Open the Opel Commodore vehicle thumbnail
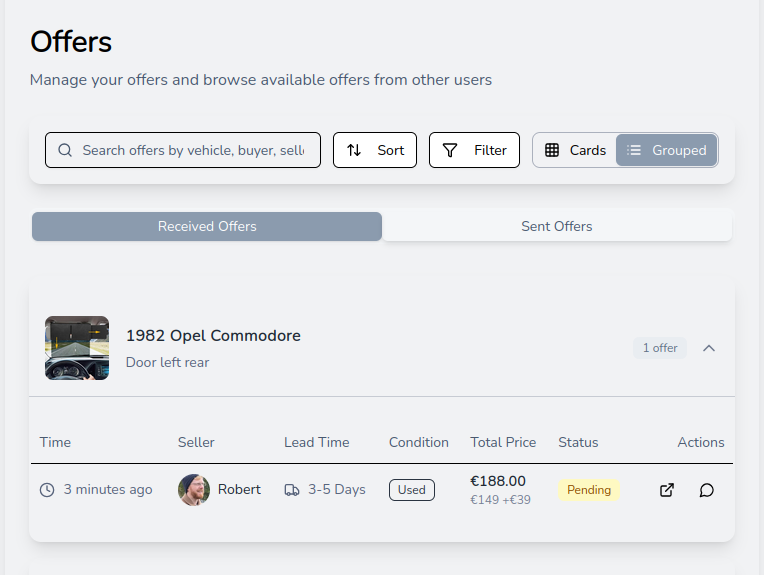Image resolution: width=764 pixels, height=575 pixels. tap(77, 348)
